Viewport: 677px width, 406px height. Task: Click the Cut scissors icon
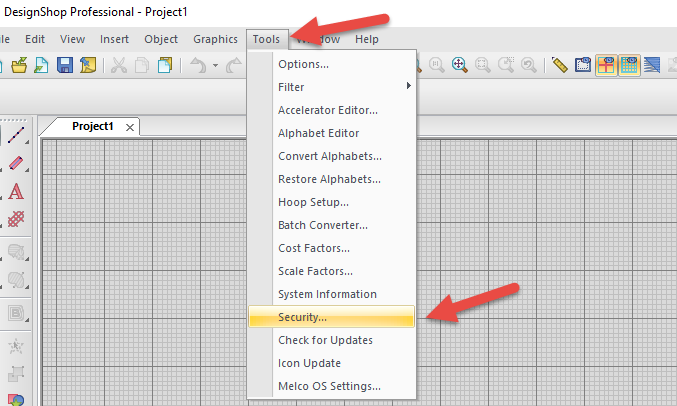119,66
